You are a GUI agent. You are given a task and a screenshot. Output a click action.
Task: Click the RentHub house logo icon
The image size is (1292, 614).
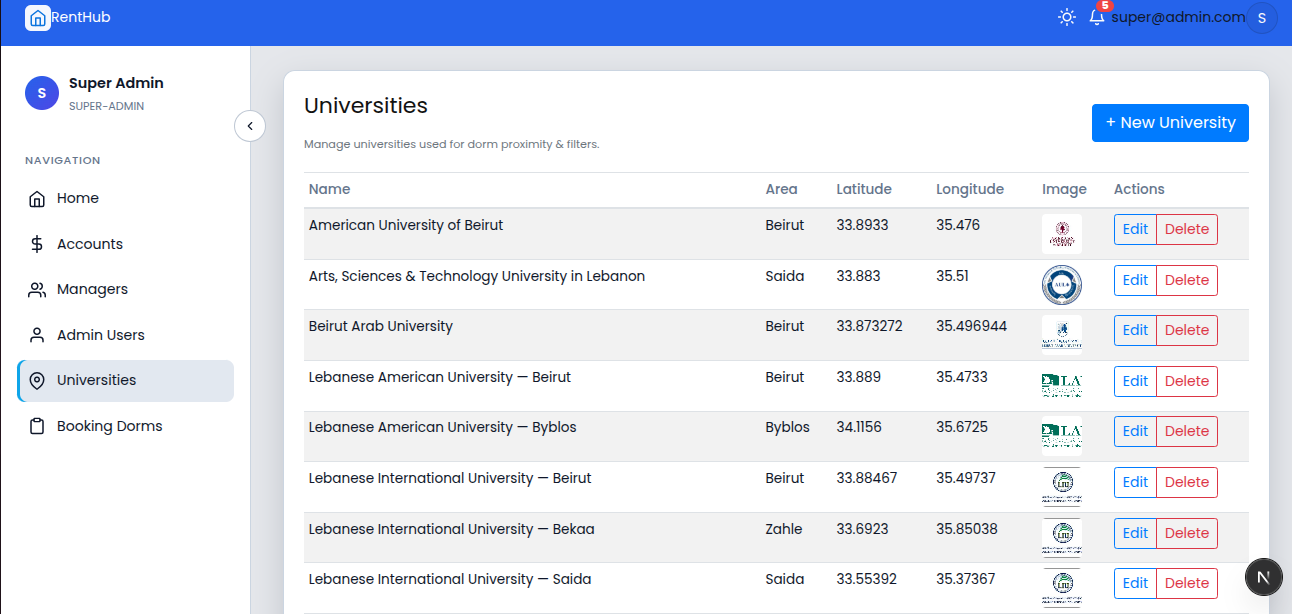pos(37,18)
